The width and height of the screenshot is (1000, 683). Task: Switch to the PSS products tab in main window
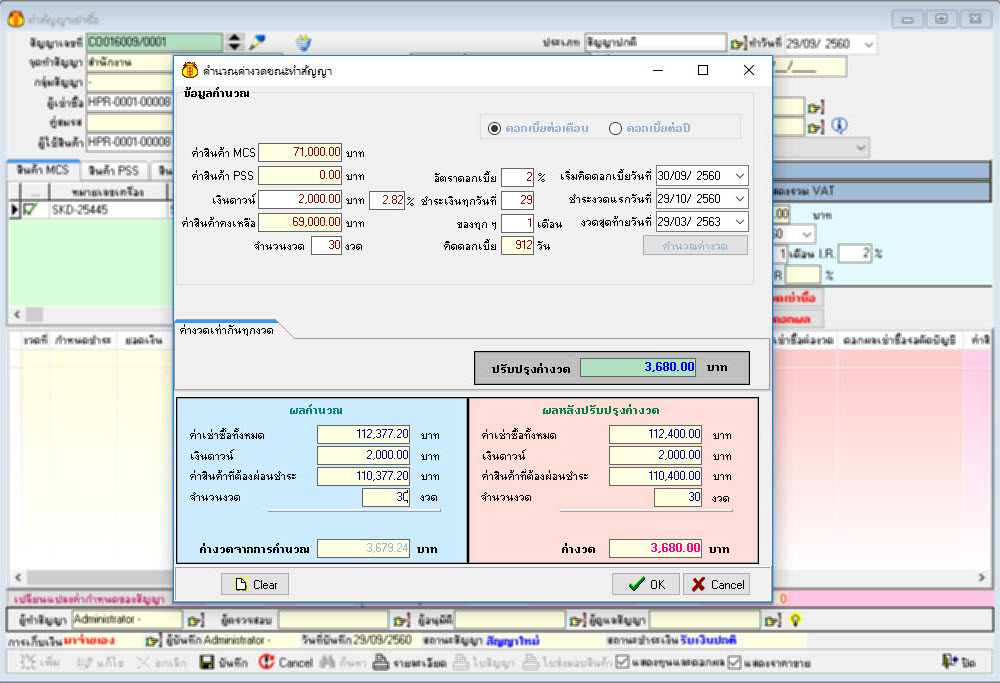114,171
